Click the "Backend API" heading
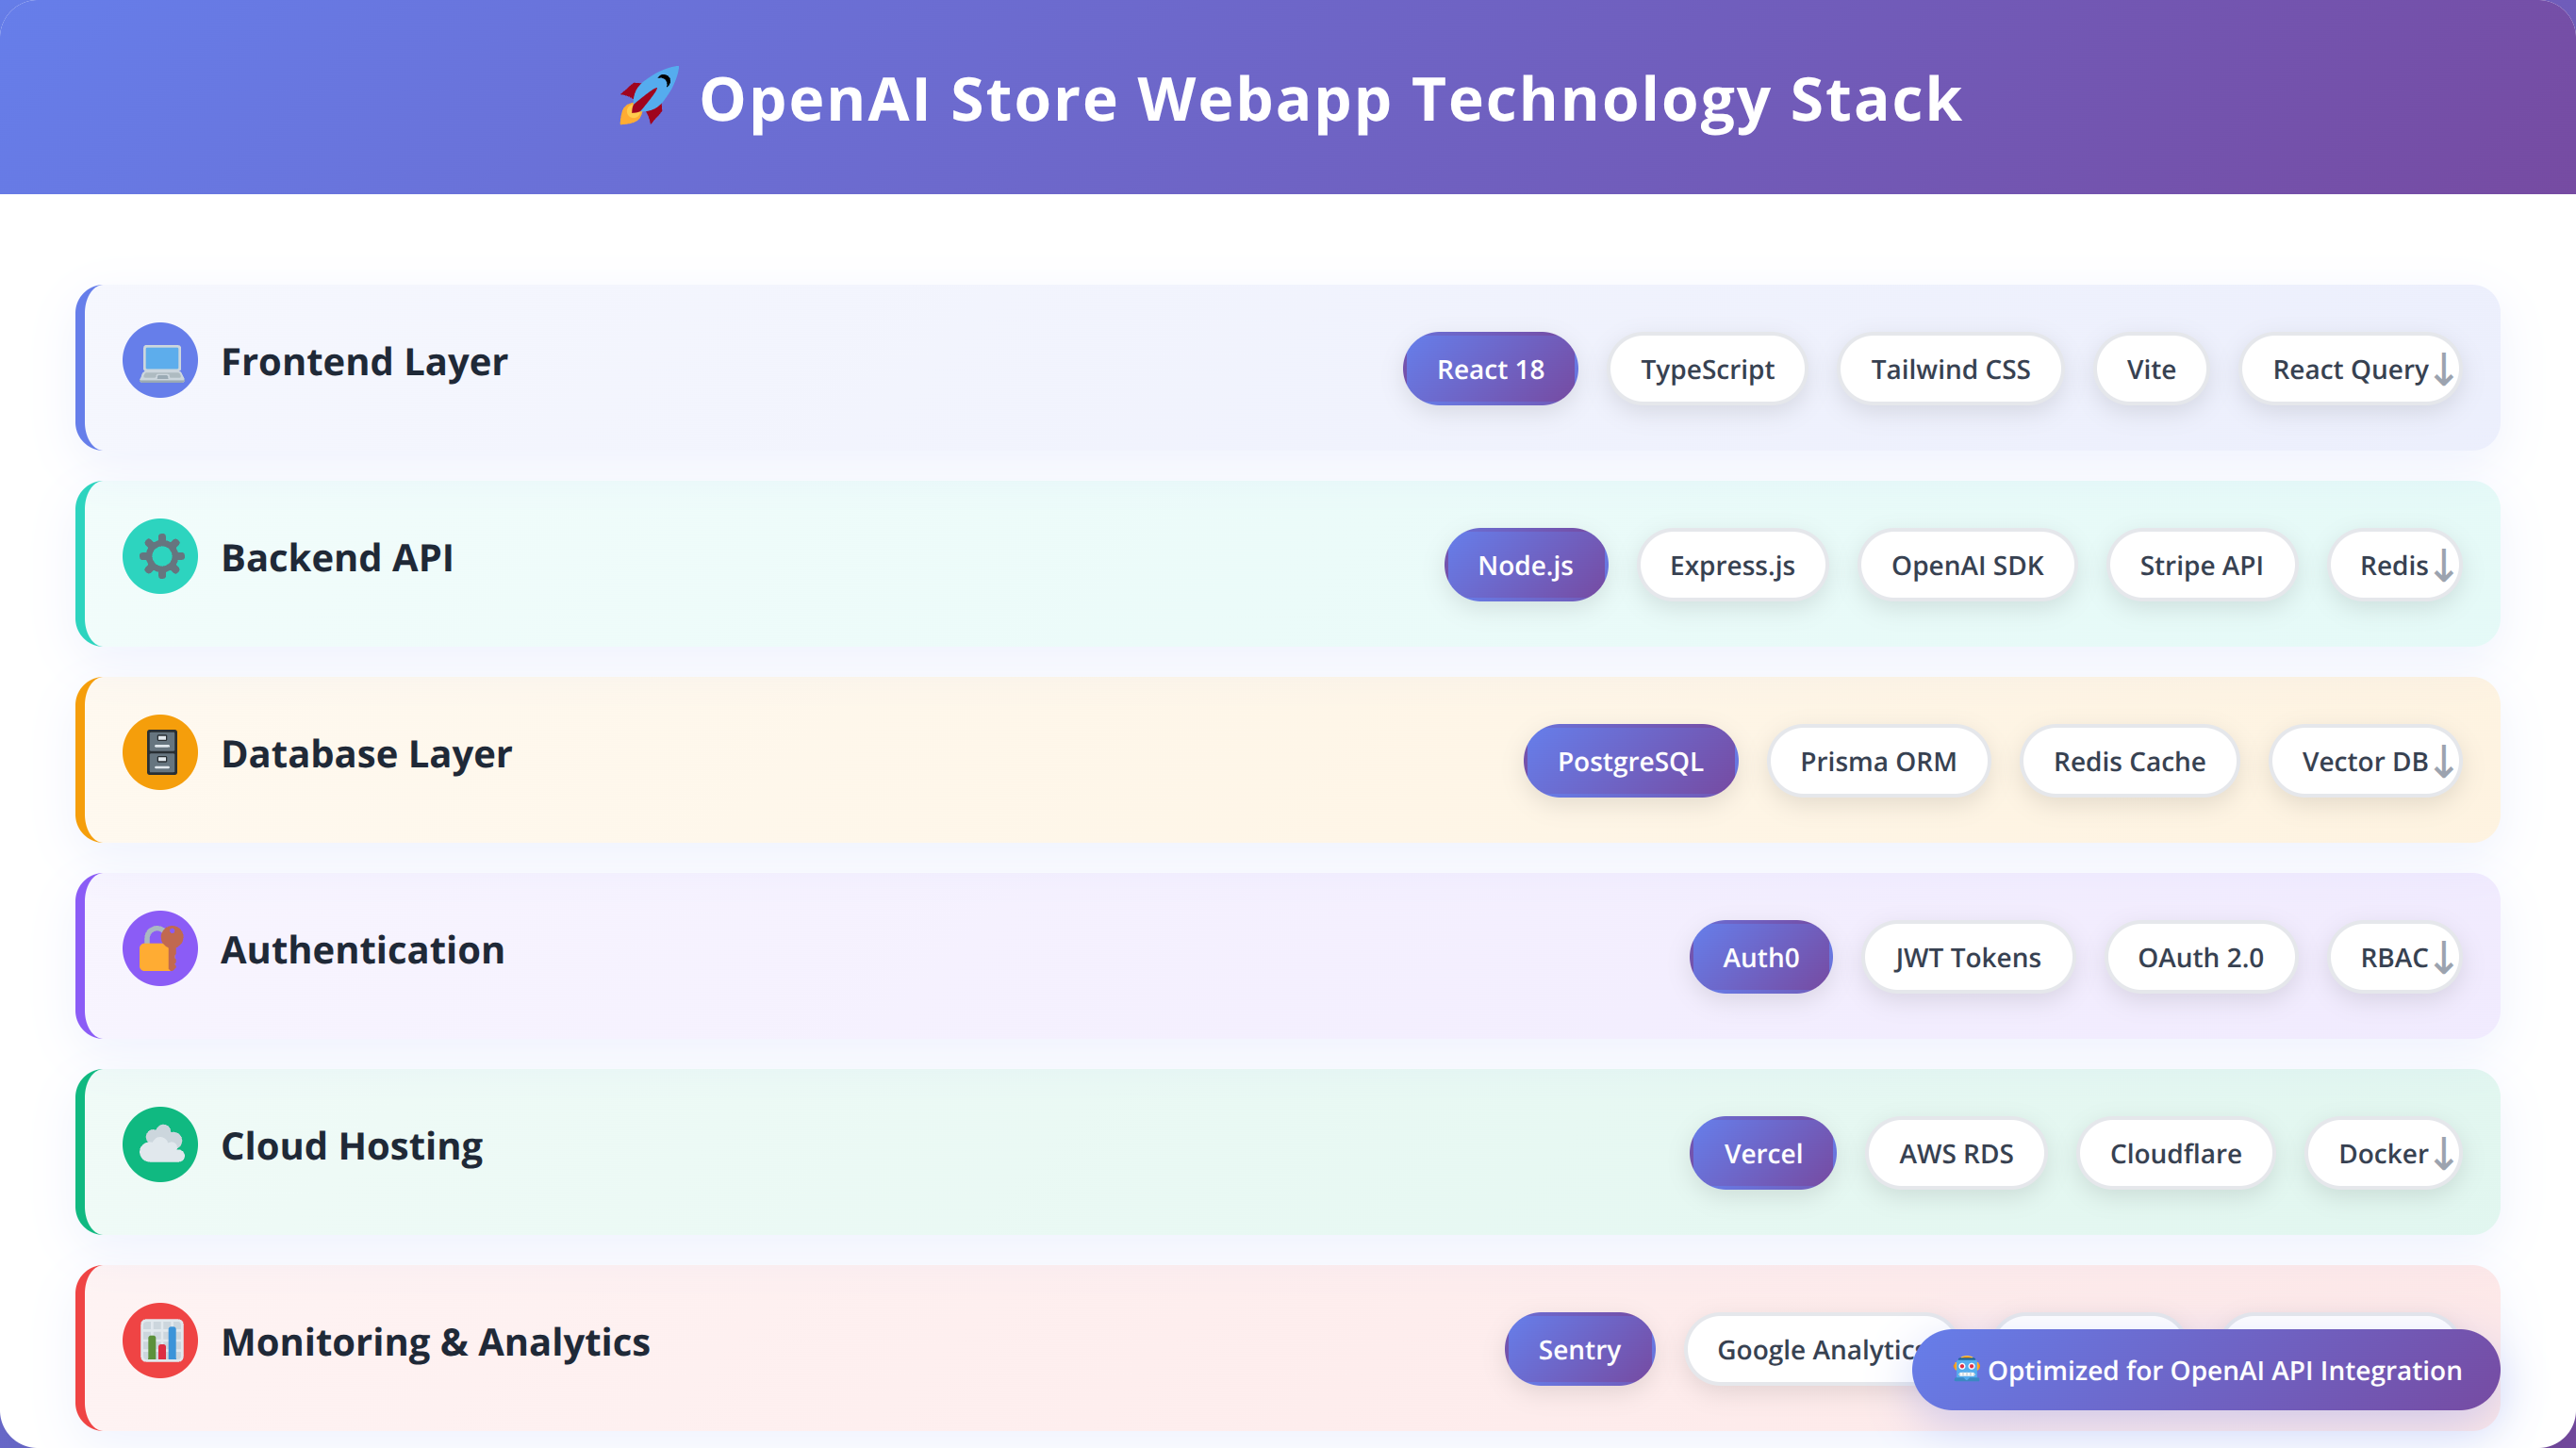 tap(337, 557)
